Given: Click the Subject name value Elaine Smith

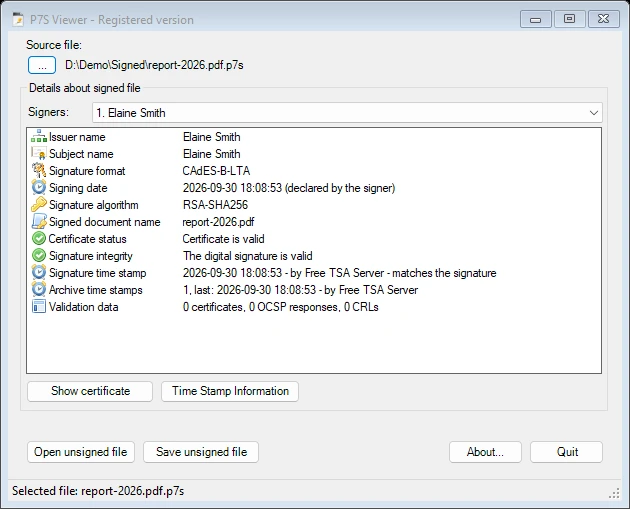Looking at the screenshot, I should tap(212, 154).
